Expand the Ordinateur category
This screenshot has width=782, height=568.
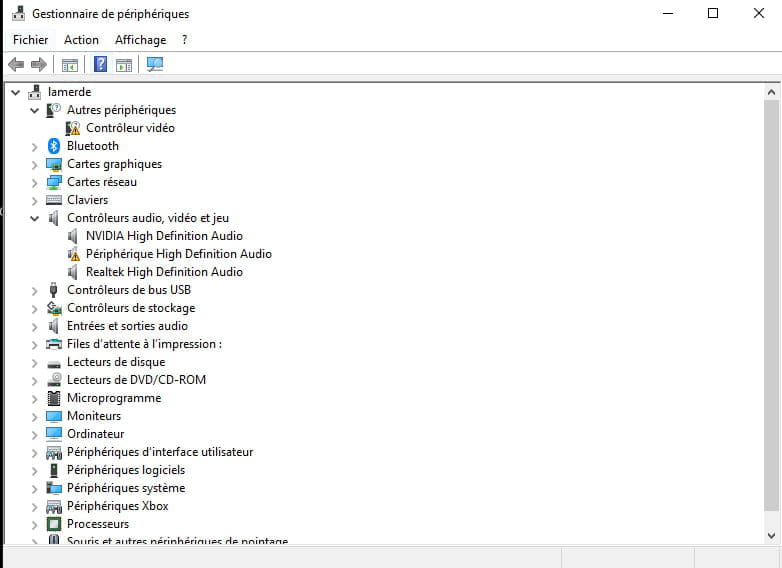34,435
